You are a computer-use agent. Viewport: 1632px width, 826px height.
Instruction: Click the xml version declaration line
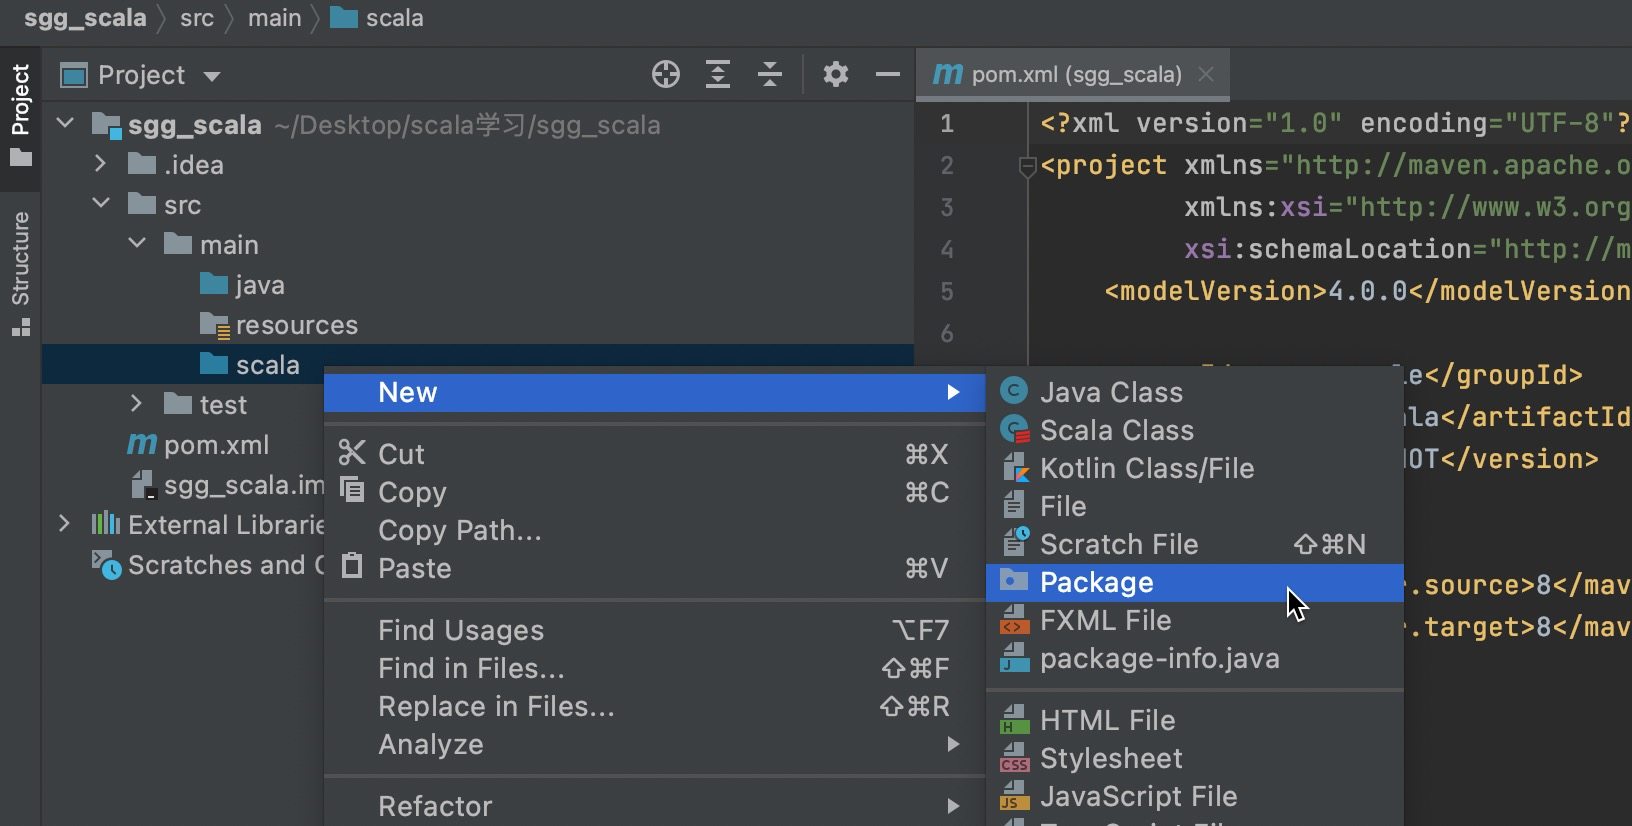click(x=1336, y=123)
